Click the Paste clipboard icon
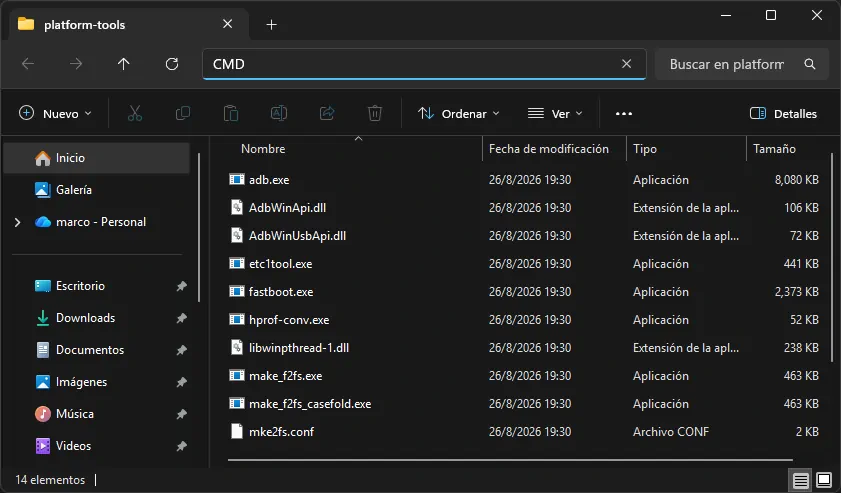This screenshot has width=841, height=493. (231, 113)
